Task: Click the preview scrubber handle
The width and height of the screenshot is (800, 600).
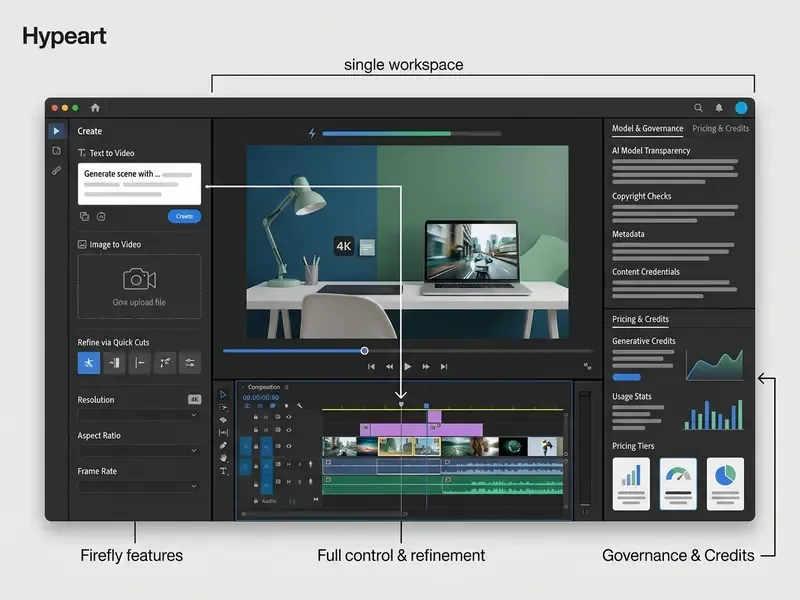Action: pos(364,351)
